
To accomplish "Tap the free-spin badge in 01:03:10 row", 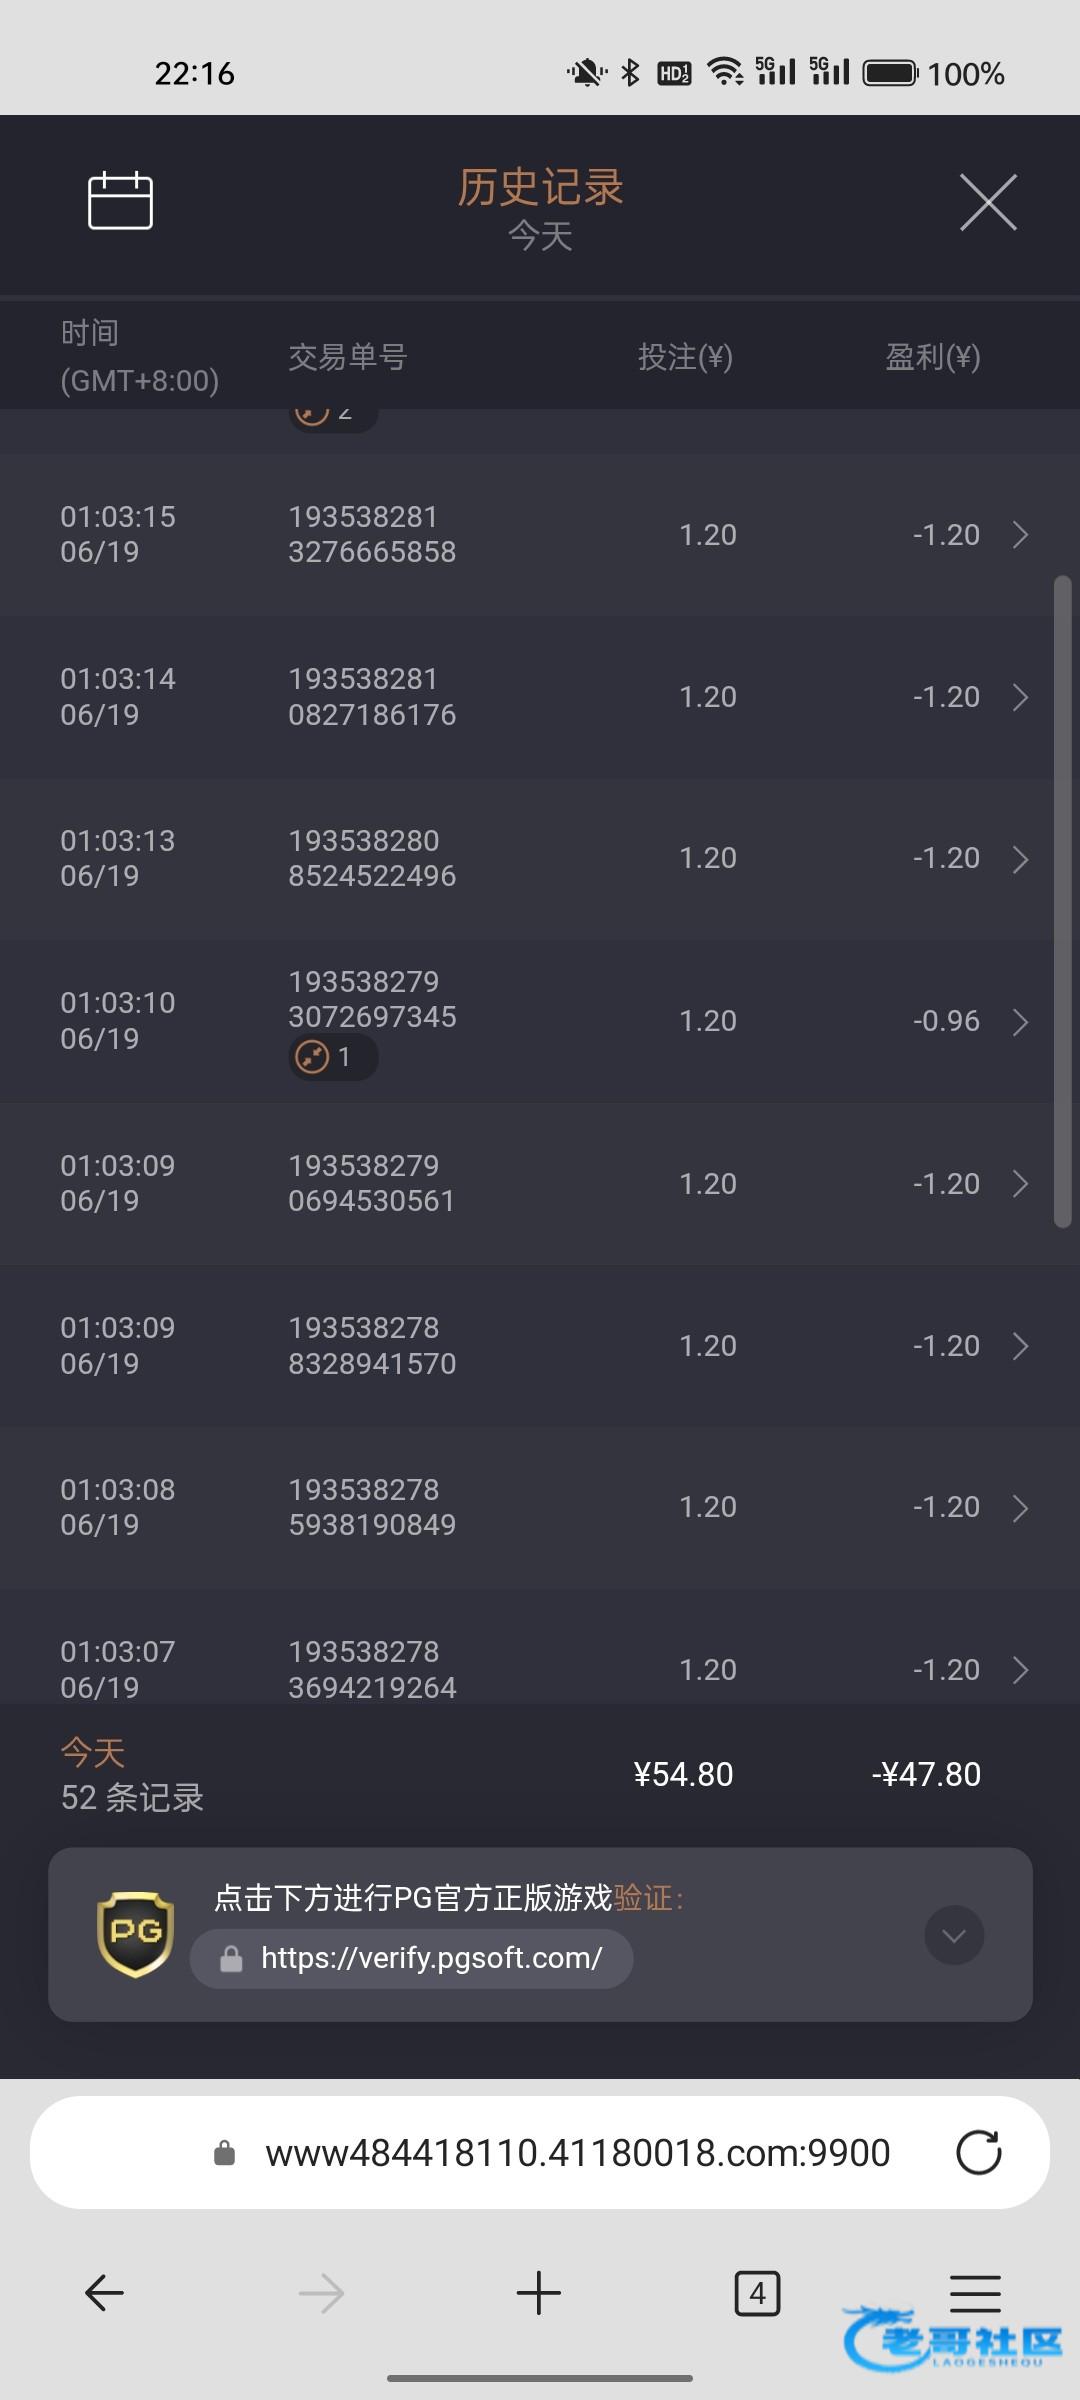I will point(333,1057).
